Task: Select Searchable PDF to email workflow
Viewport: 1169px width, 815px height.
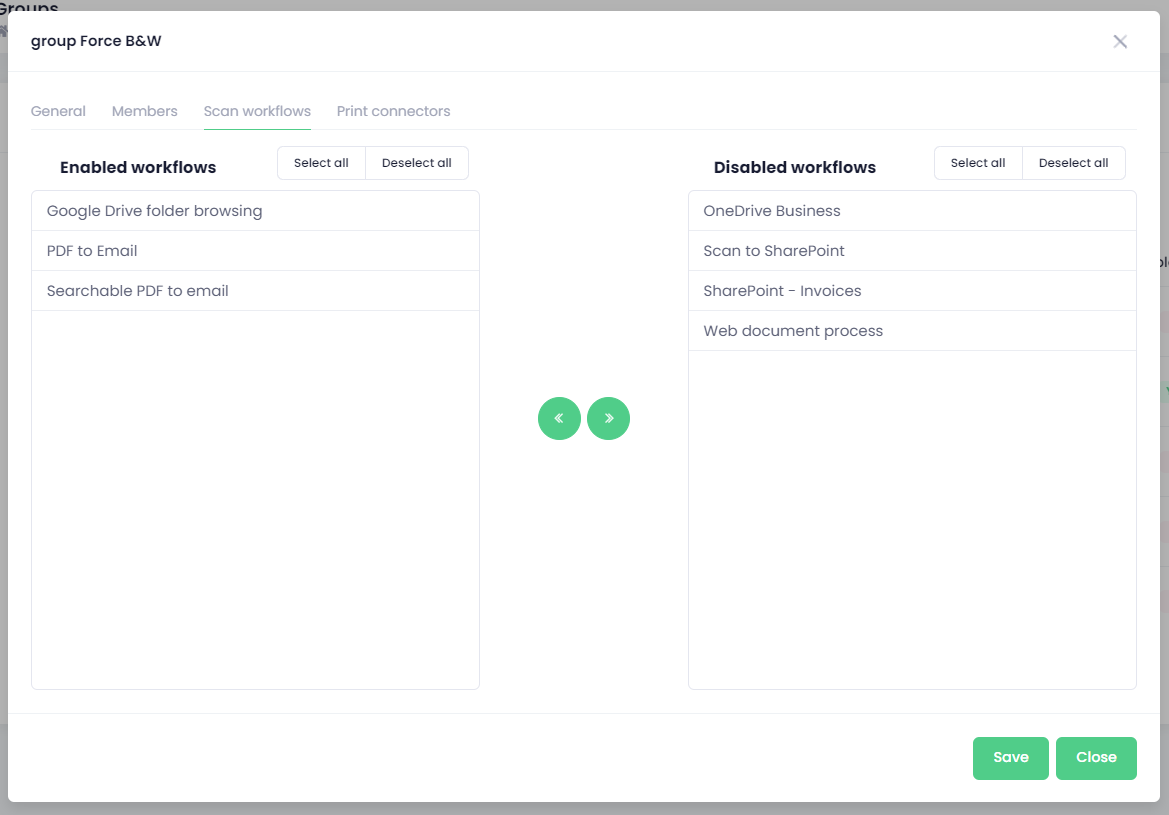Action: coord(255,291)
